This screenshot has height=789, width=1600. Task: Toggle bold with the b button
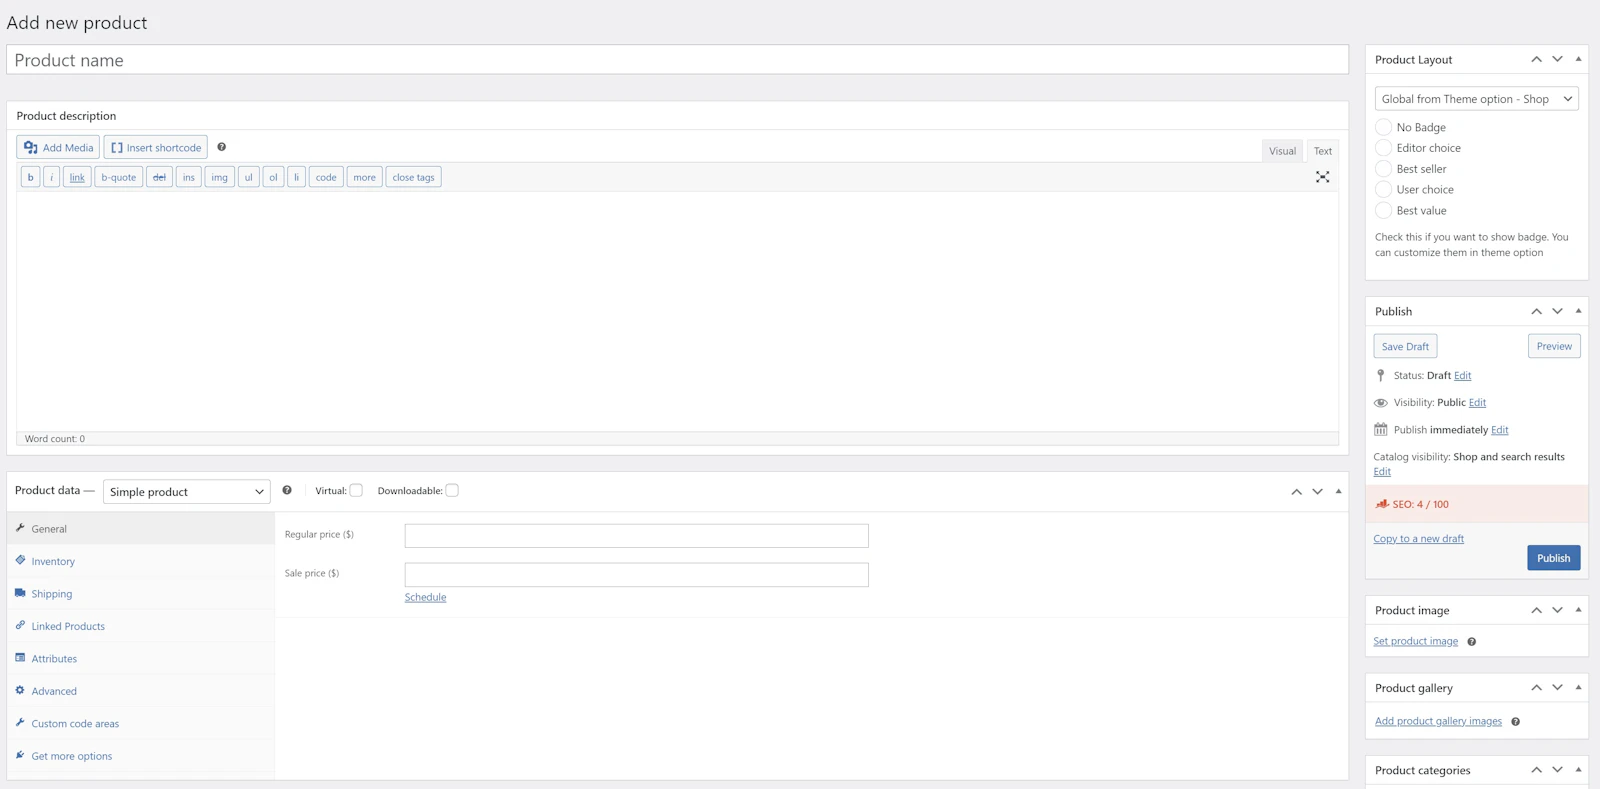point(31,177)
